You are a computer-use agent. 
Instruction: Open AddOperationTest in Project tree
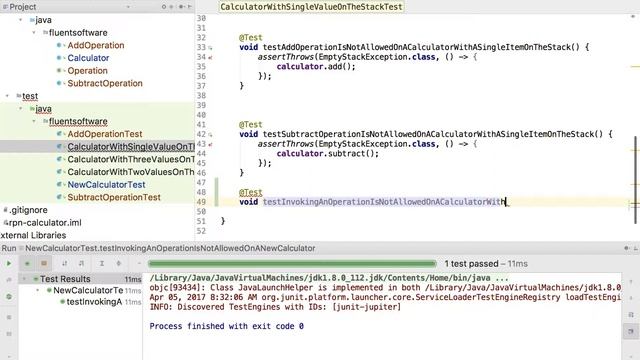[x=104, y=134]
